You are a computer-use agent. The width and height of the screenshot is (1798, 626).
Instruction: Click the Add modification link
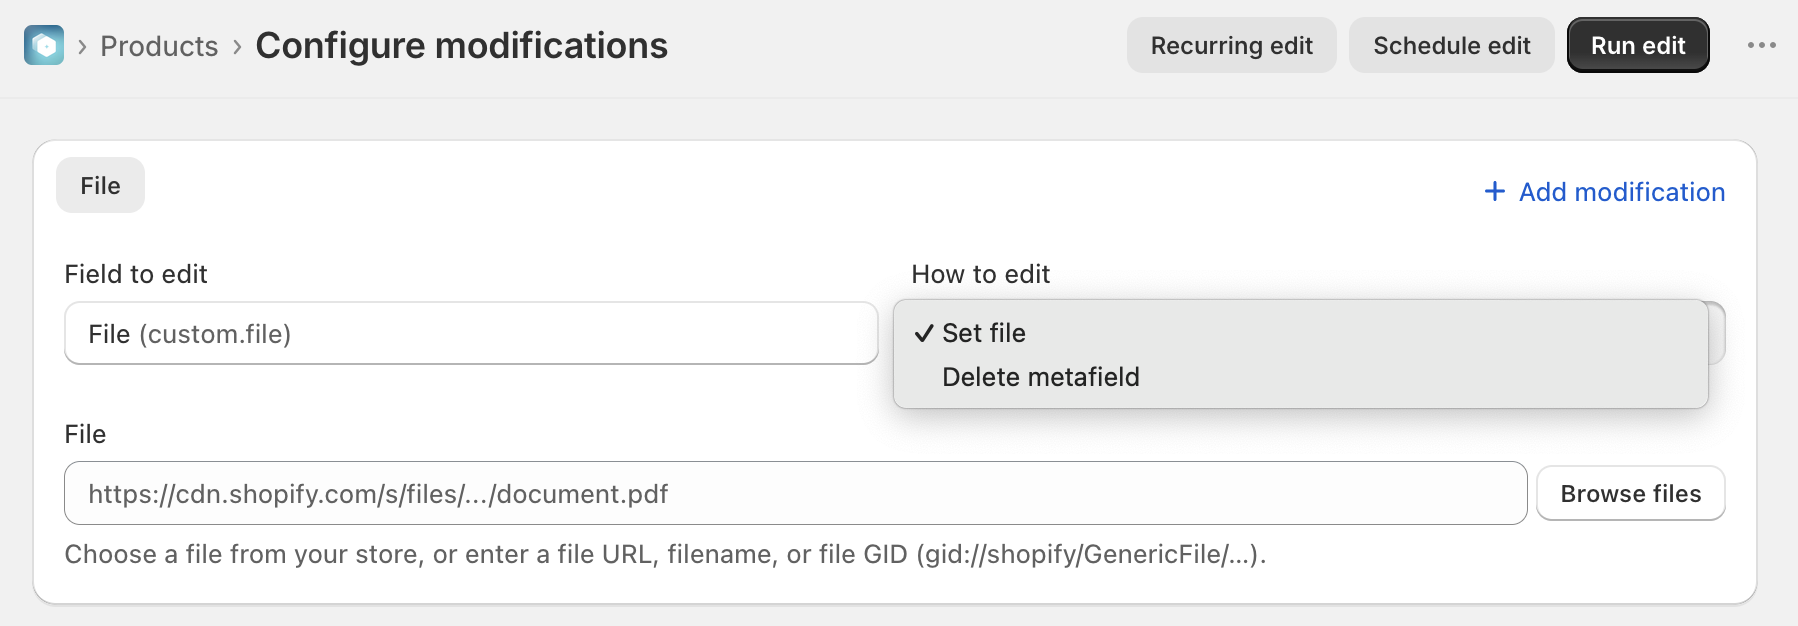1604,191
